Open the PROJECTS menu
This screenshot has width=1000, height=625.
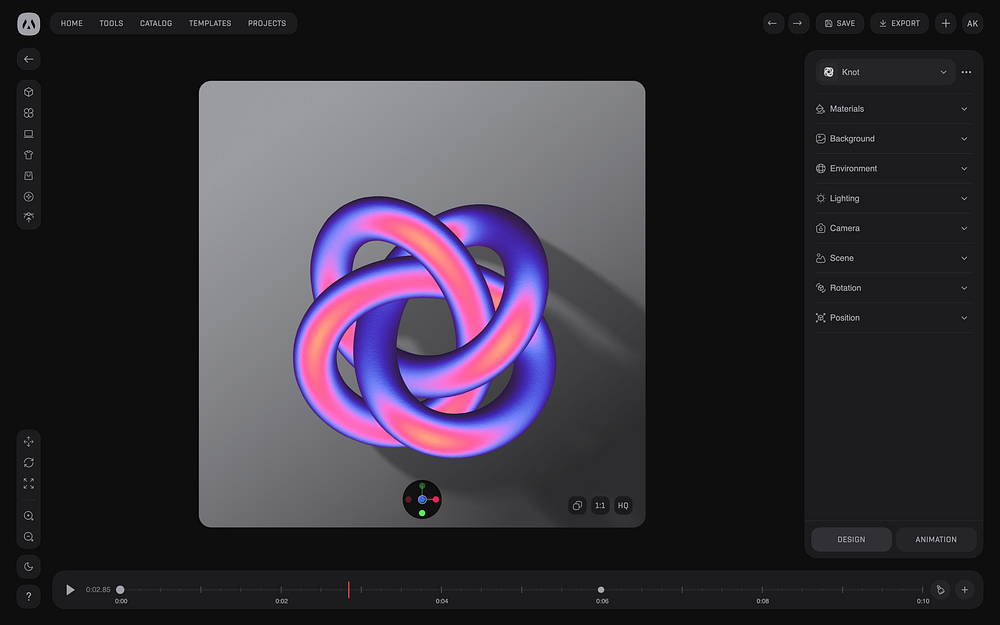pyautogui.click(x=267, y=24)
